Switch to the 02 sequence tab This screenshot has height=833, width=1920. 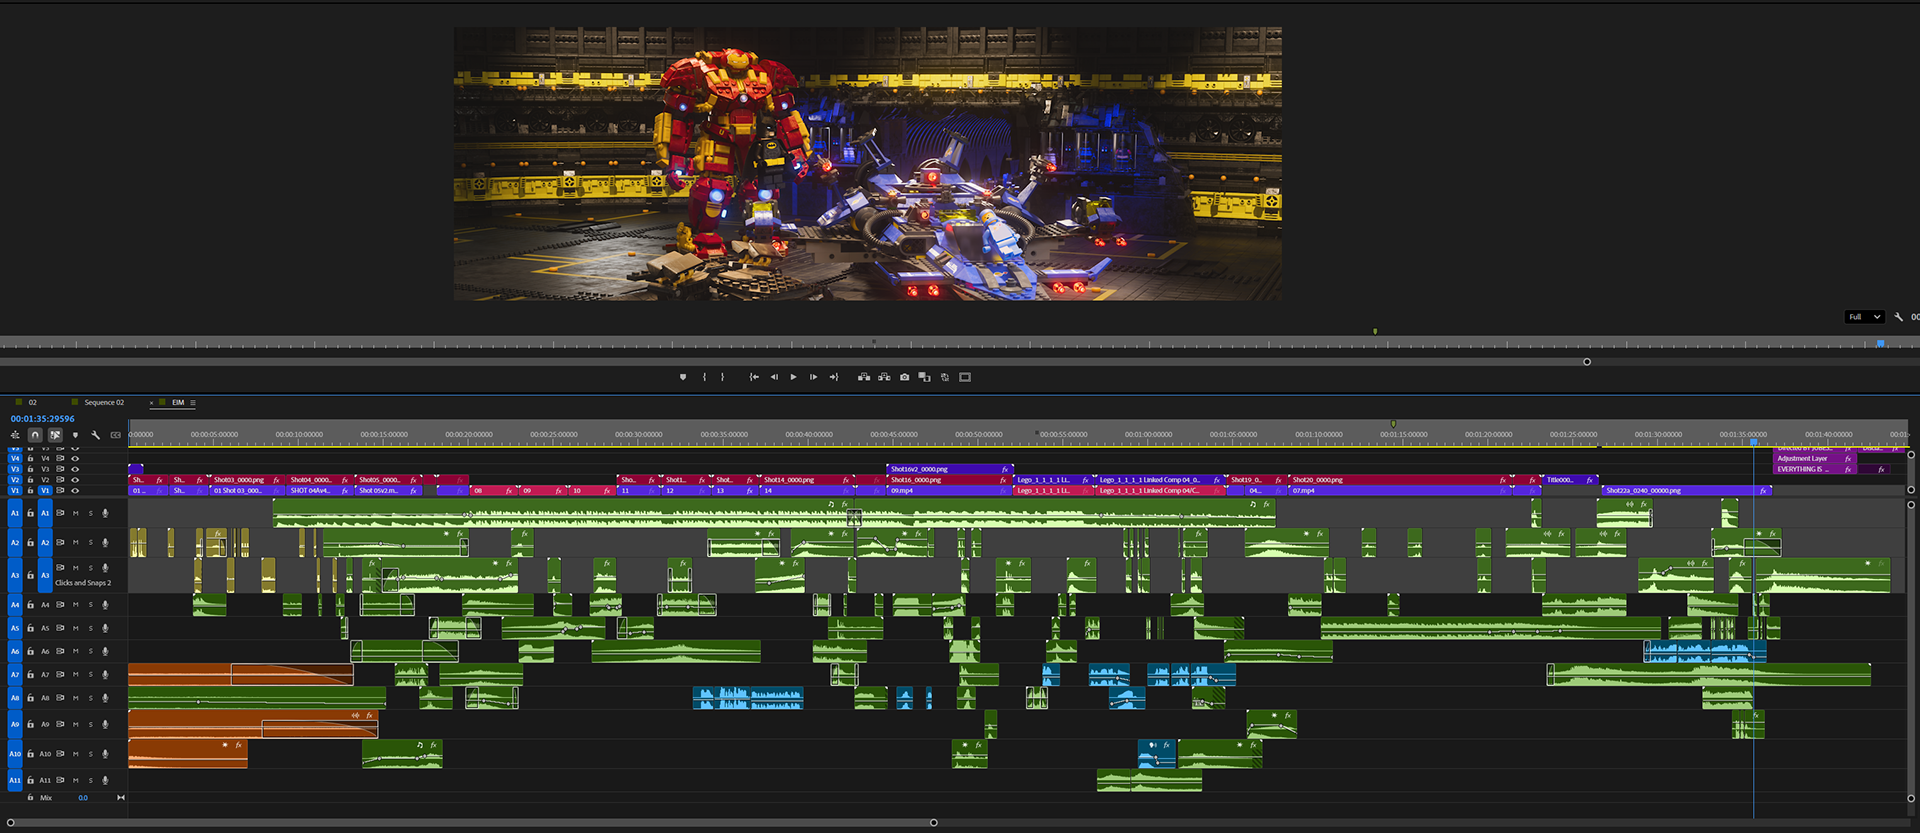(x=32, y=402)
